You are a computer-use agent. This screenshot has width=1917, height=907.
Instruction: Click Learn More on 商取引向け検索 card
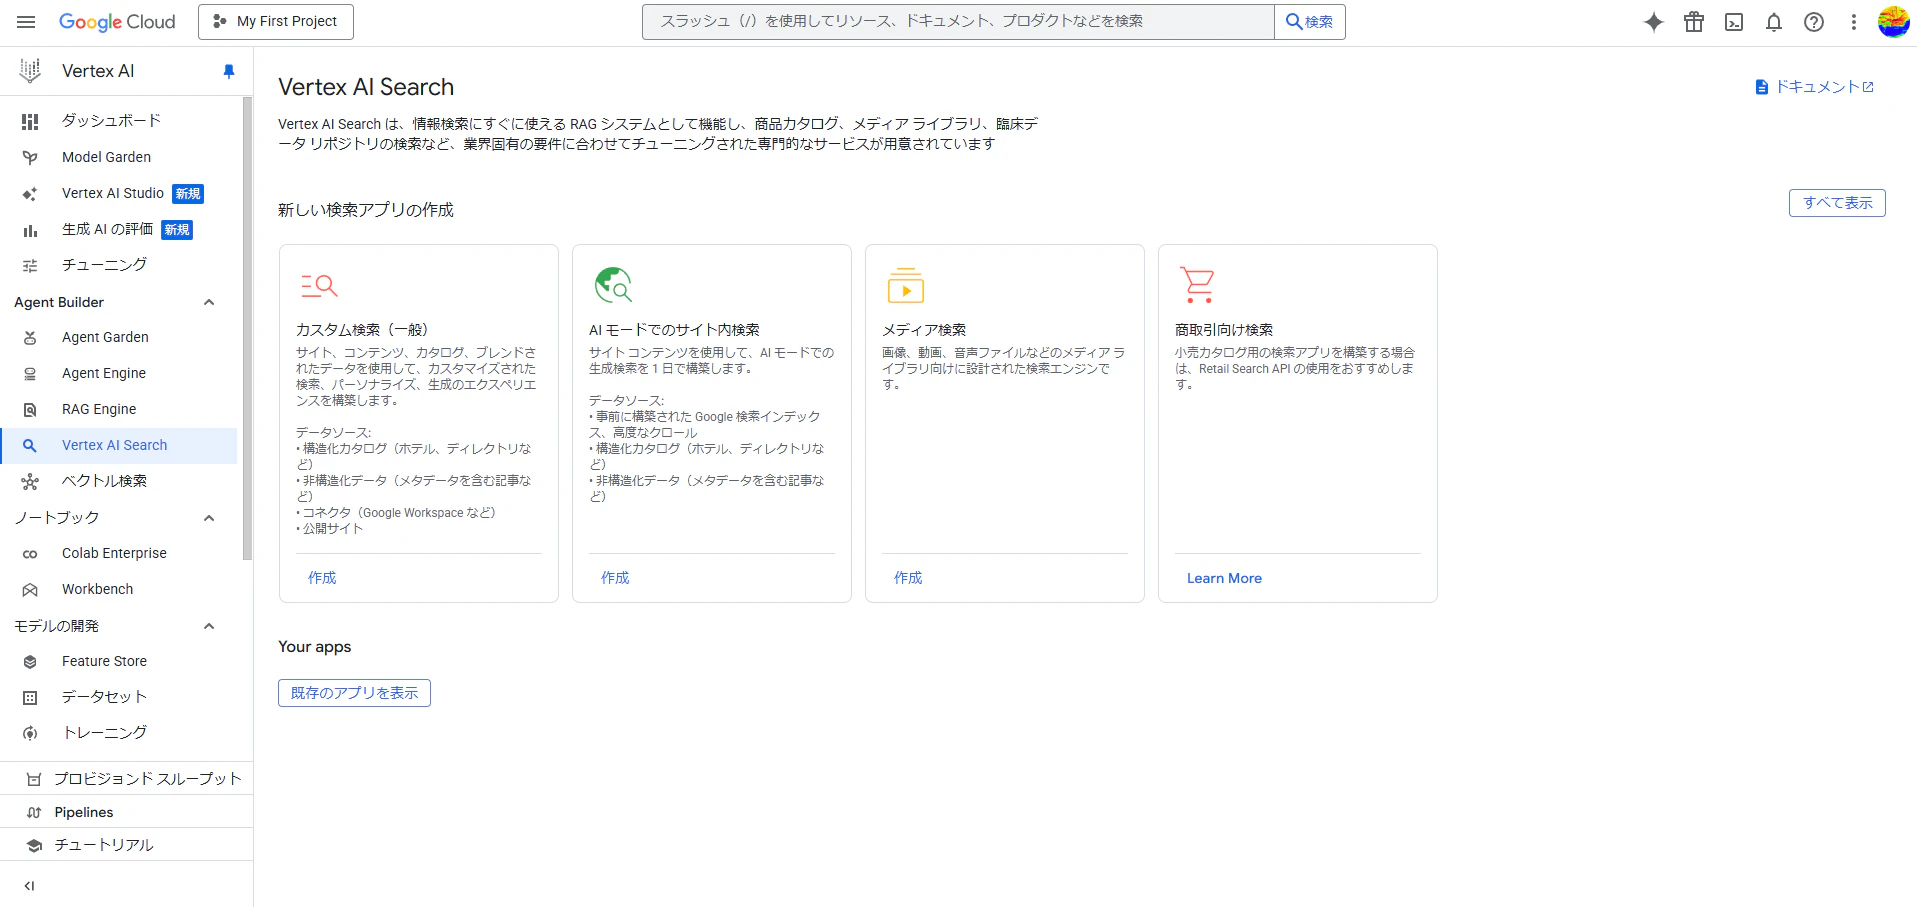pyautogui.click(x=1224, y=578)
